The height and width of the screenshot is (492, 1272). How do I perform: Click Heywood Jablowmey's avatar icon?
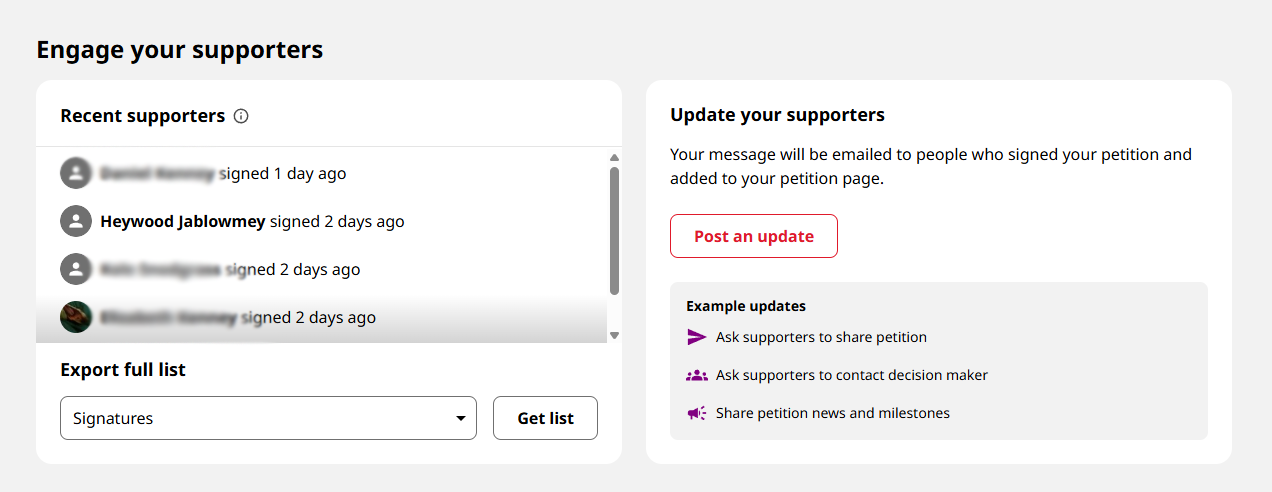pyautogui.click(x=76, y=222)
